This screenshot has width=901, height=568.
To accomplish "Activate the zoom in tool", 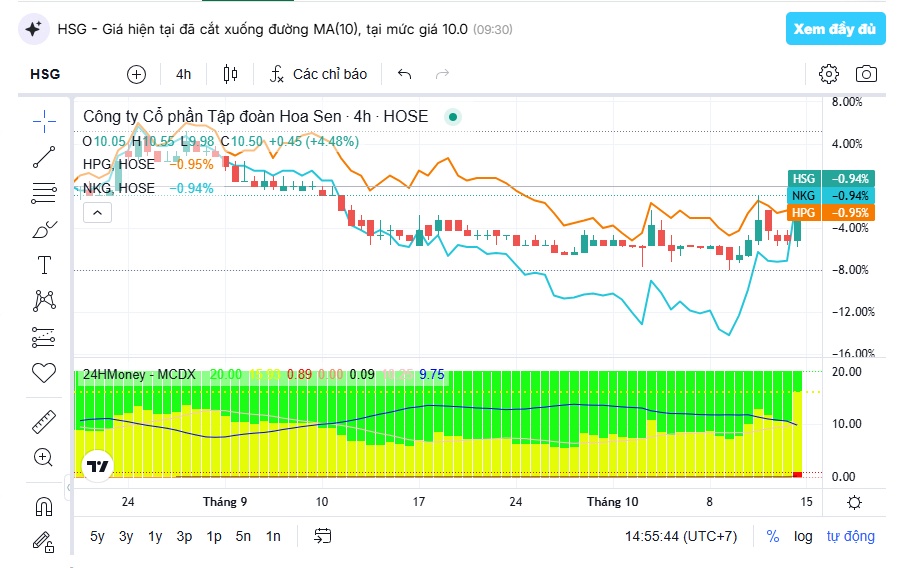I will (44, 458).
